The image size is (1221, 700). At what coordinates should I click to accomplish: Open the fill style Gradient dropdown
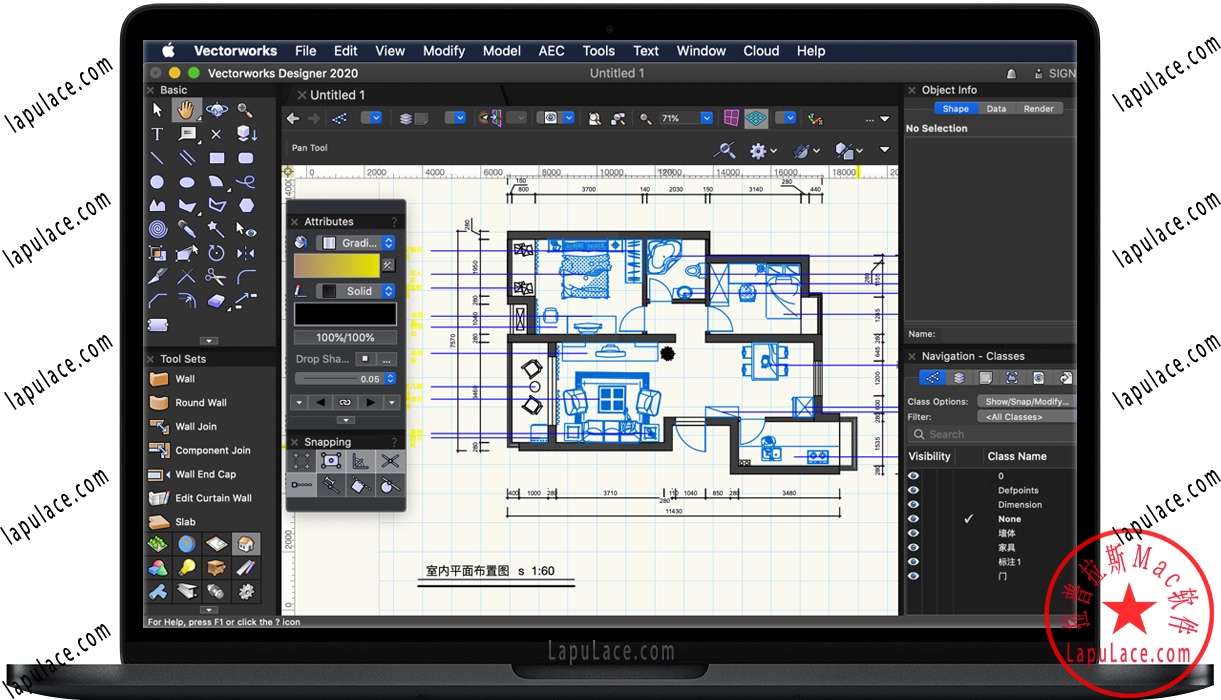click(x=356, y=243)
